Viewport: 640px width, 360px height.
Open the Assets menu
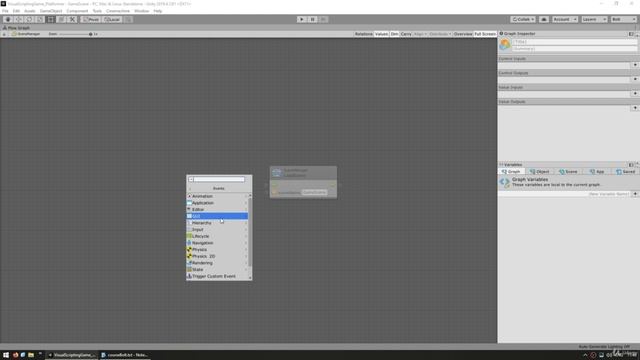[30, 11]
